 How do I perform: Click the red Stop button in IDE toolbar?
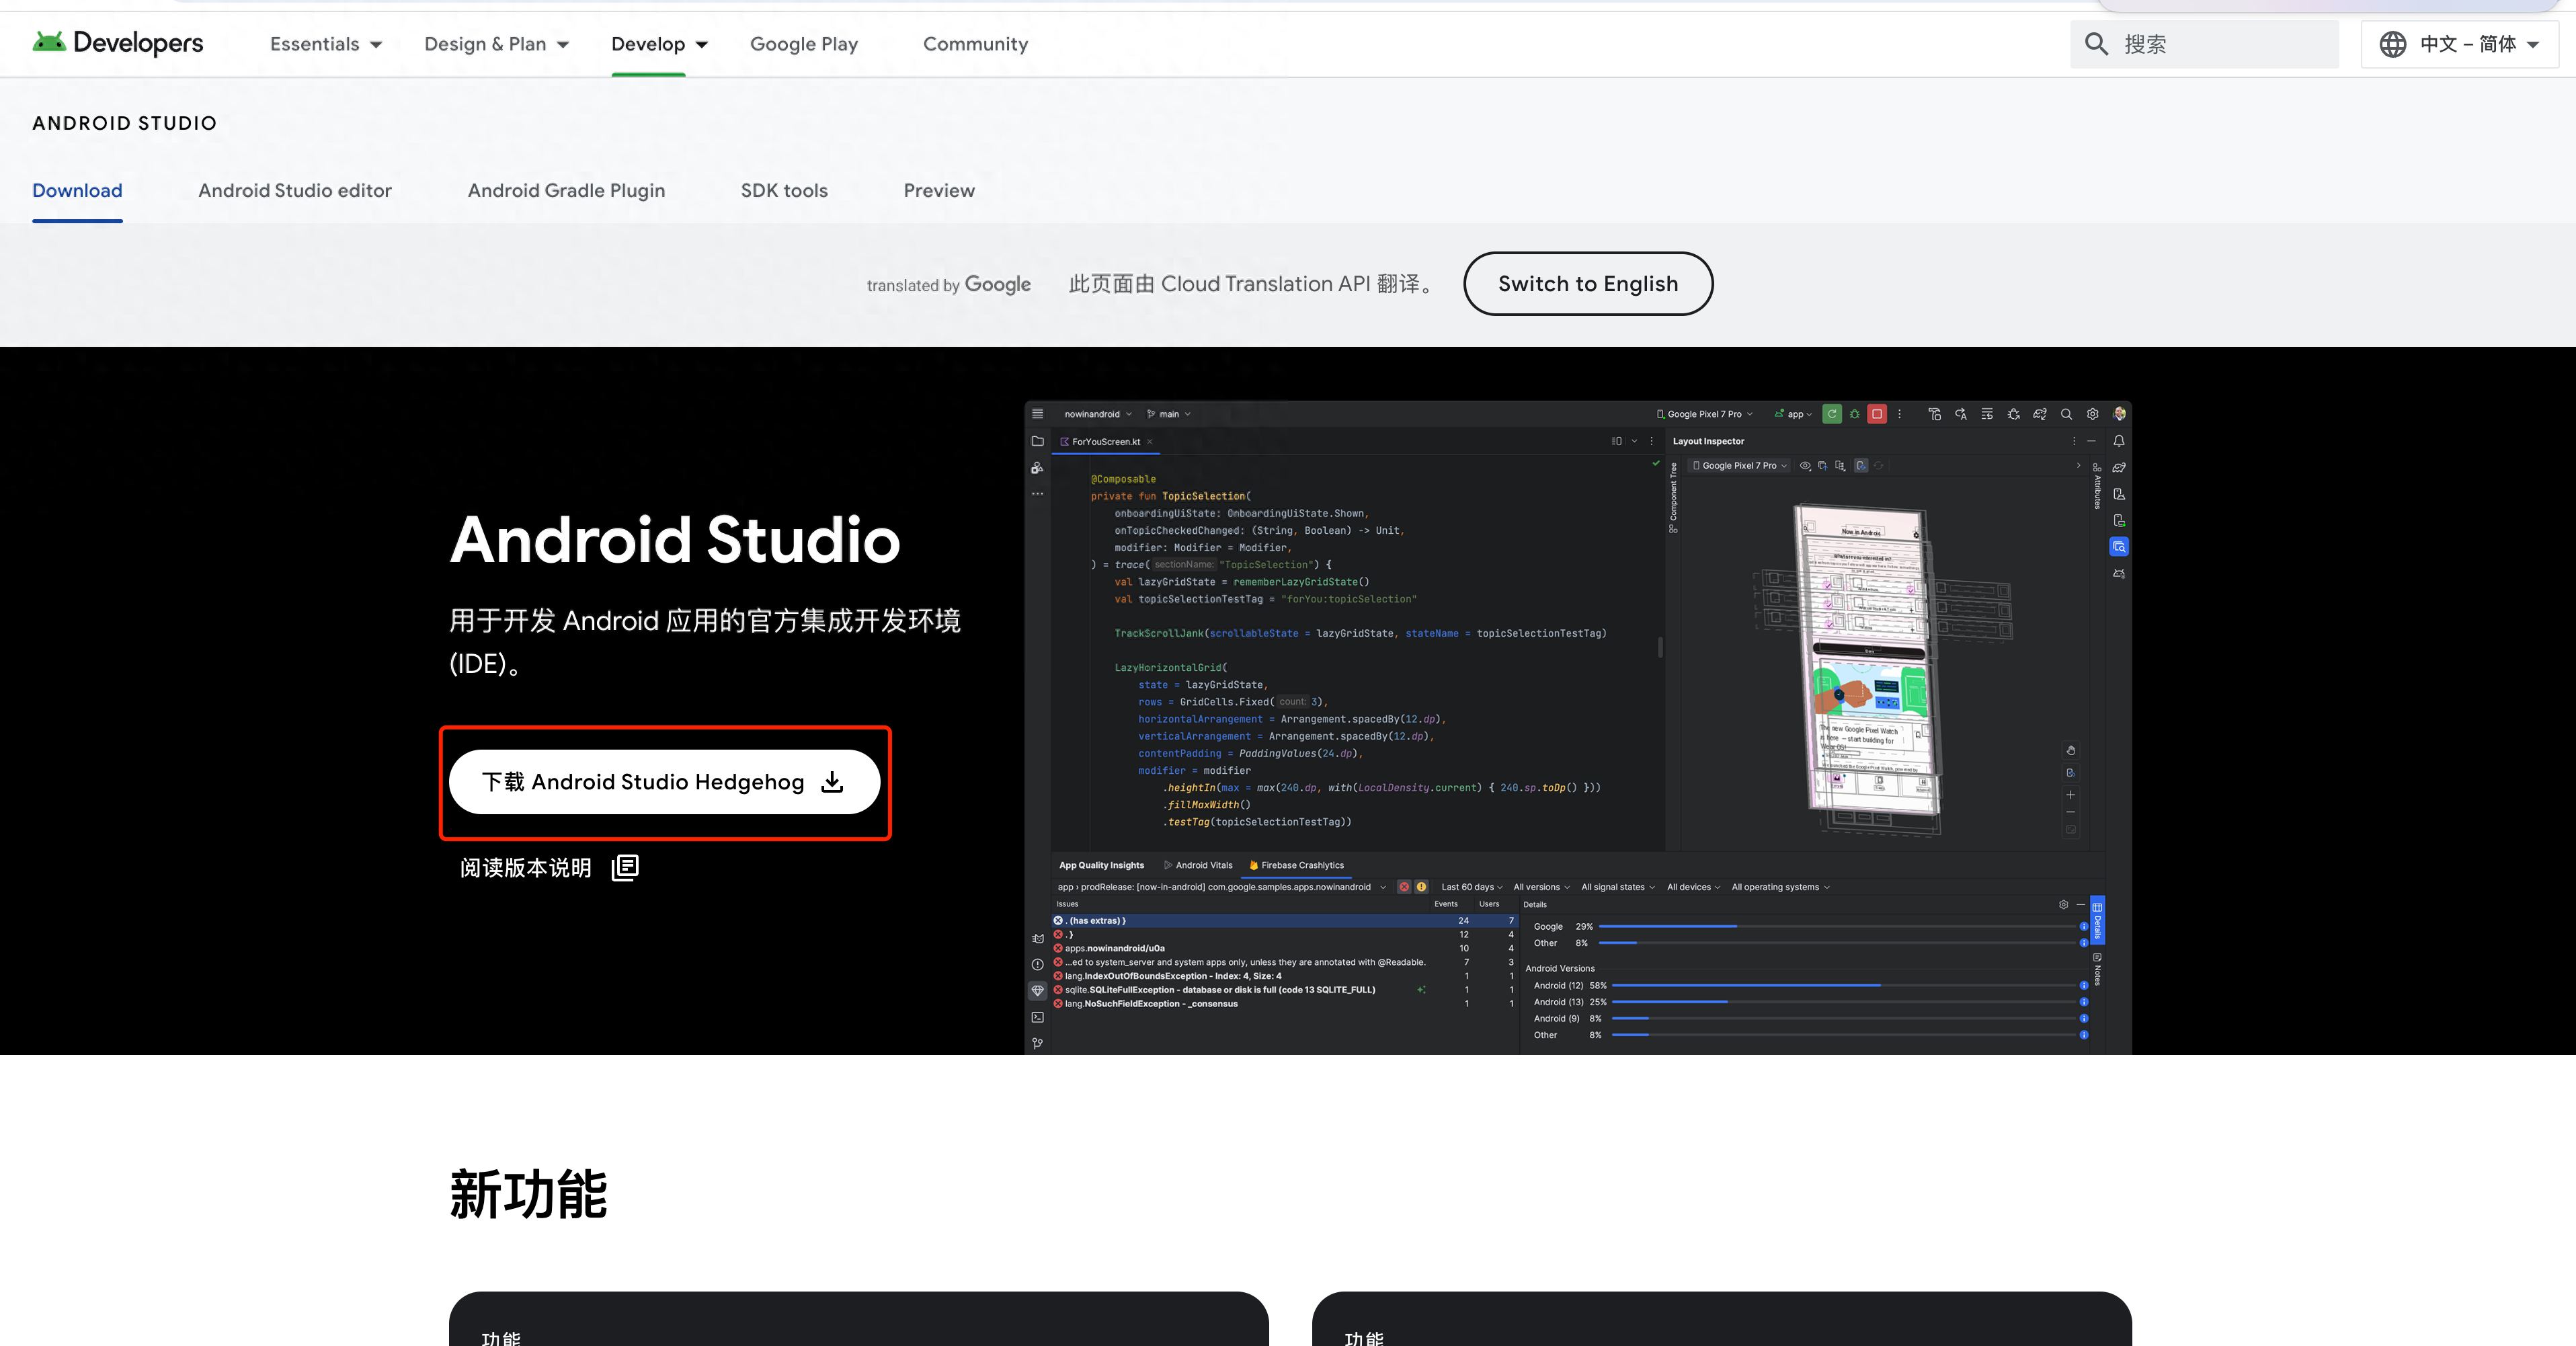point(1877,414)
